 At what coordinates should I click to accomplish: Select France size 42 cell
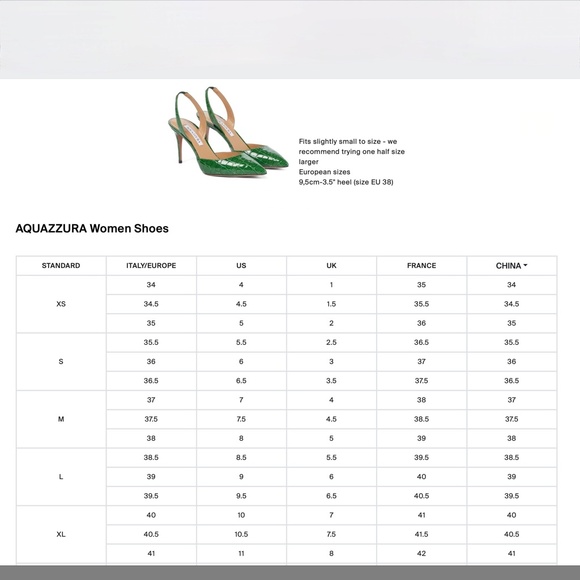[421, 554]
